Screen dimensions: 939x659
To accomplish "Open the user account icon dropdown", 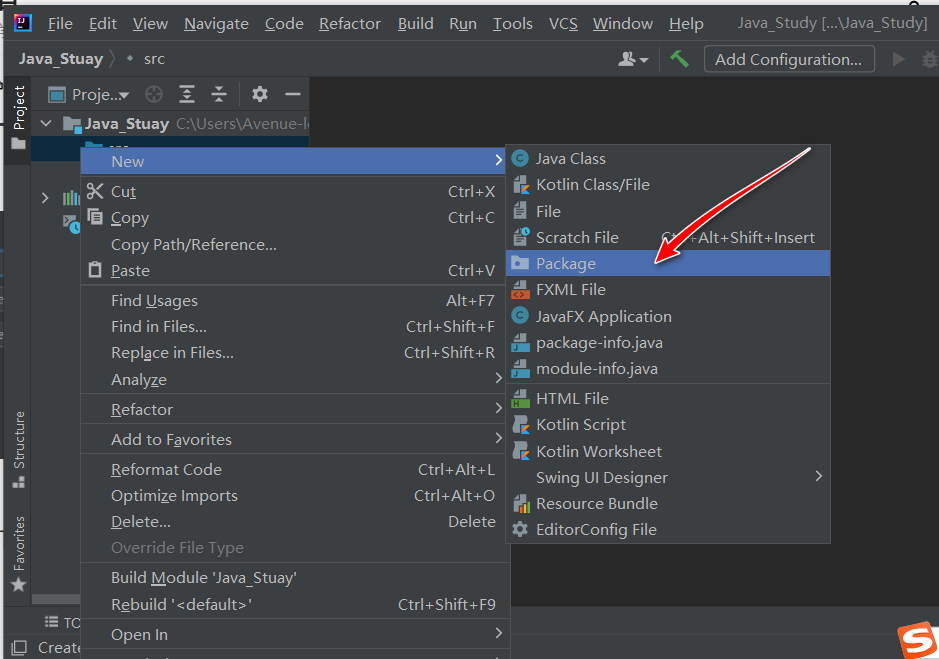I will [x=633, y=59].
